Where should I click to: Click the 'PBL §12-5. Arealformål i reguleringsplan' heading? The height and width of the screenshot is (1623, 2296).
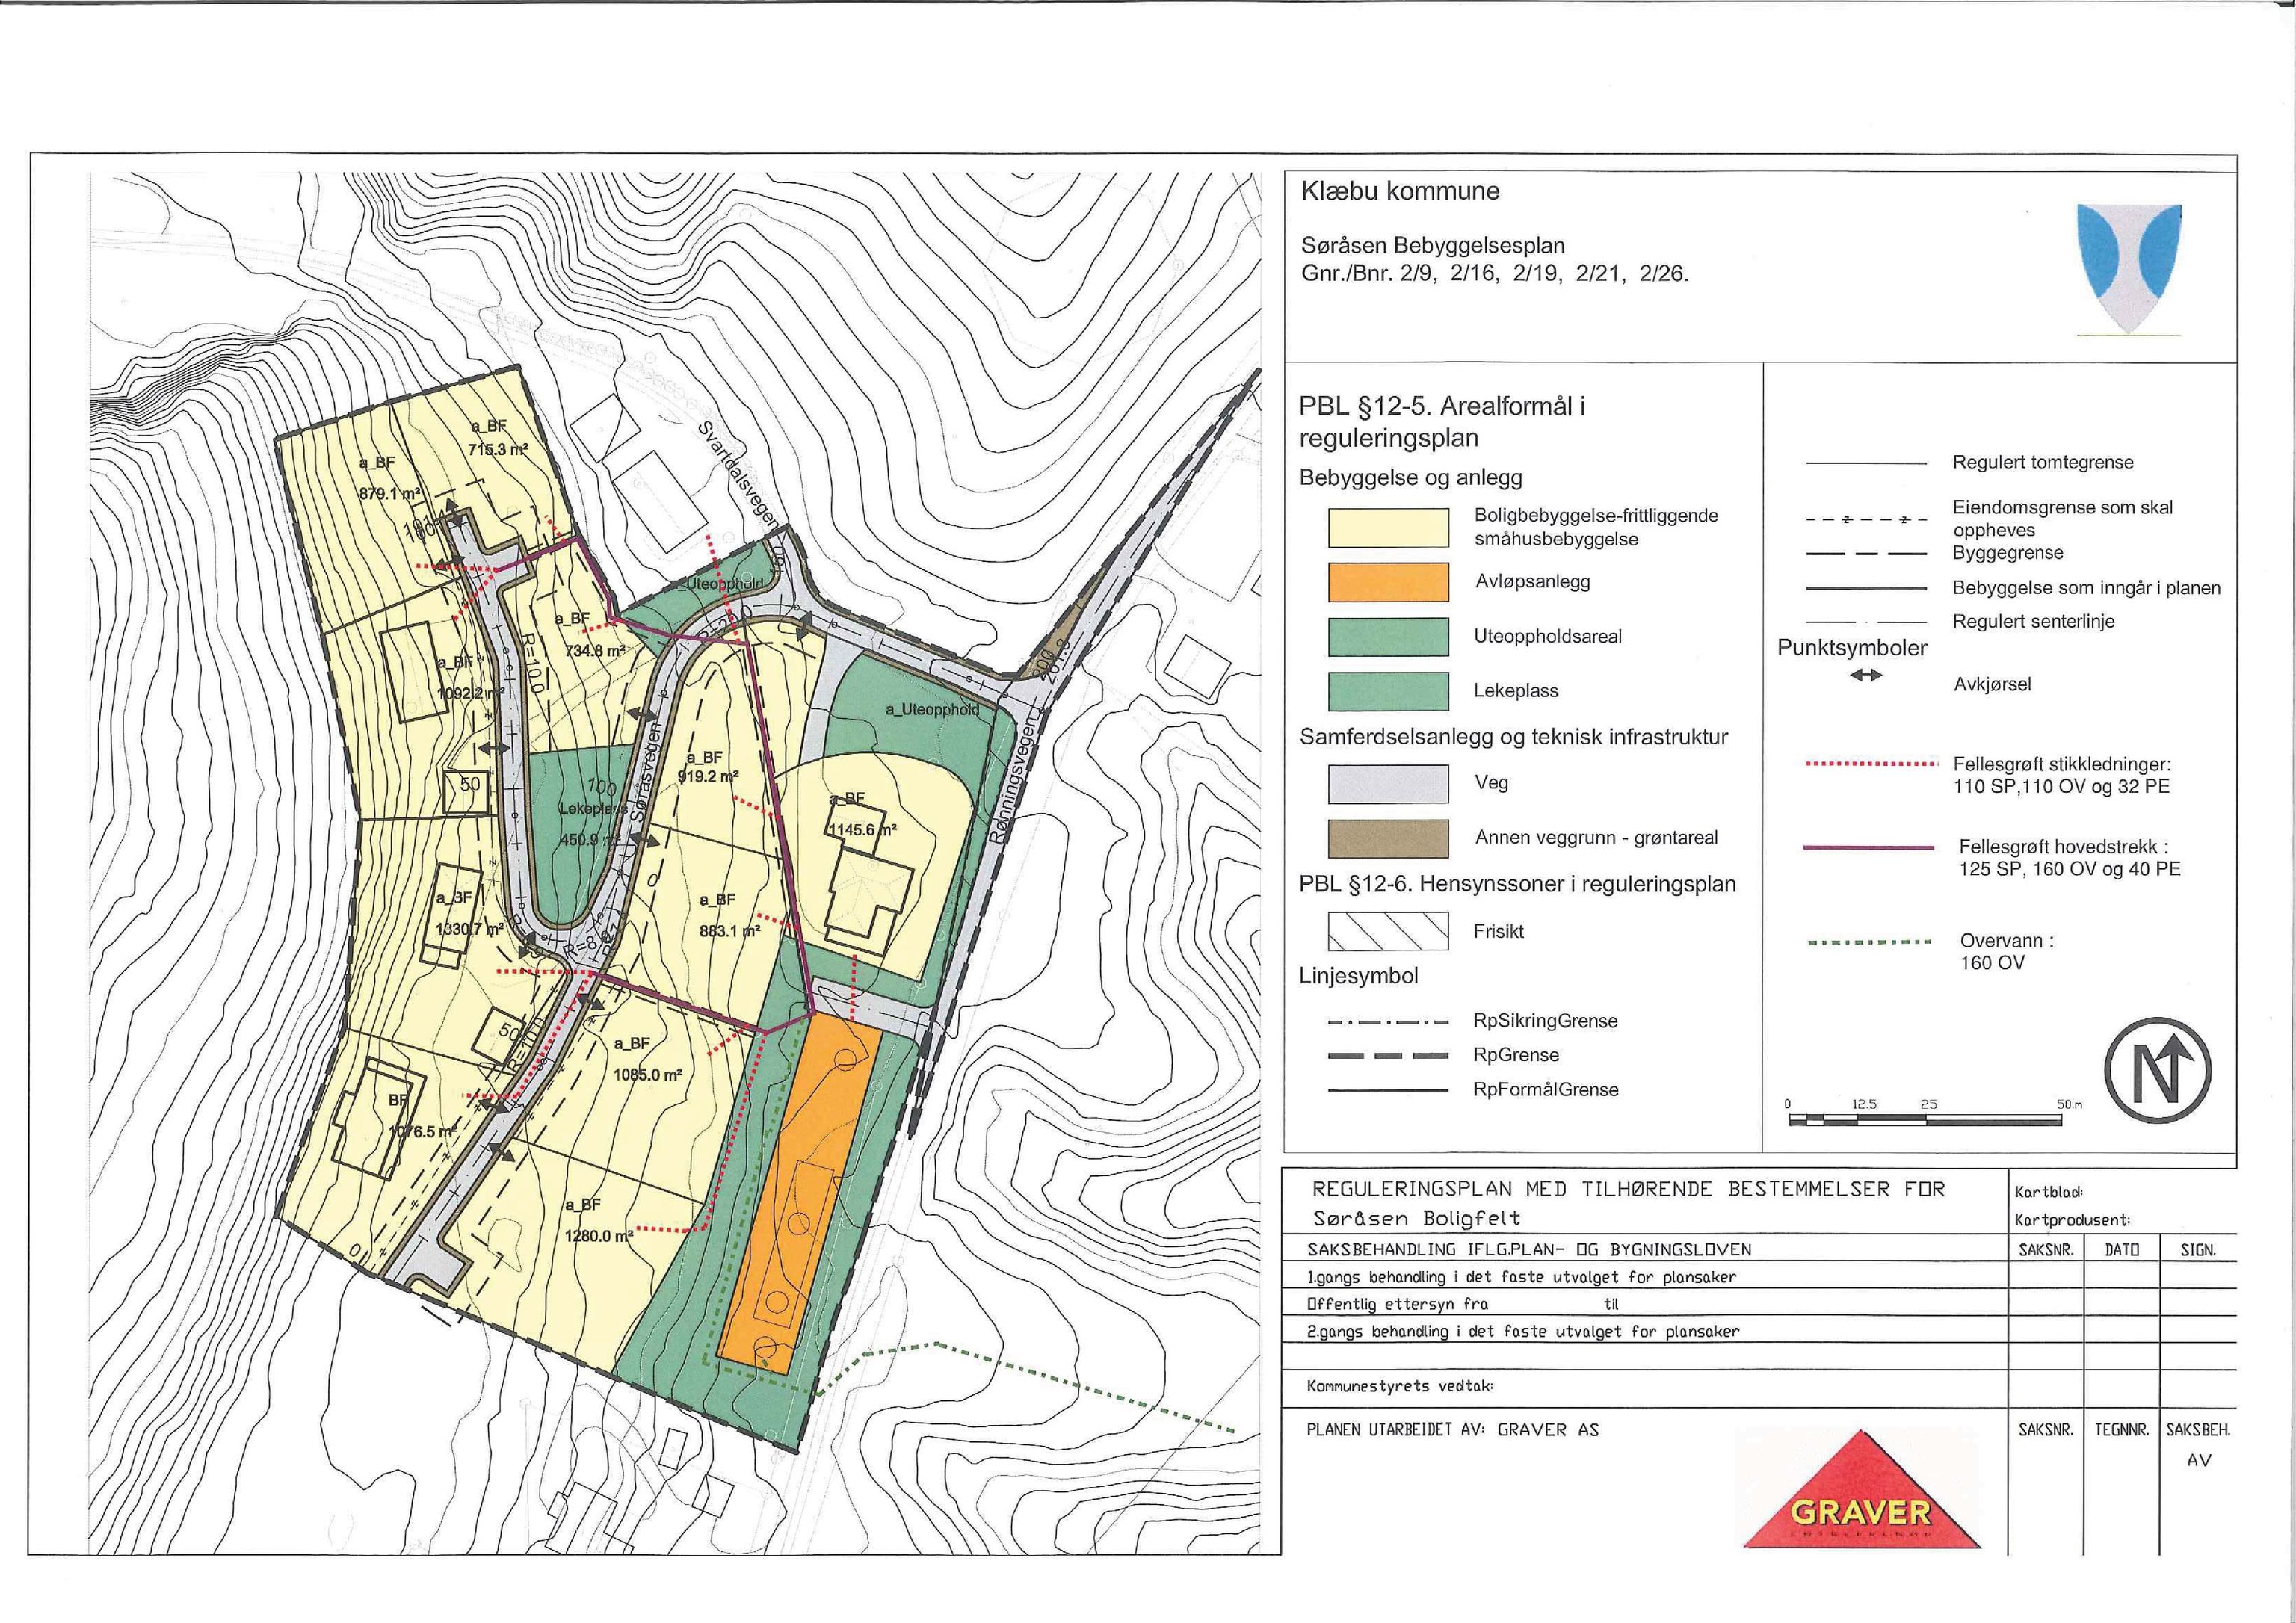coord(1443,422)
